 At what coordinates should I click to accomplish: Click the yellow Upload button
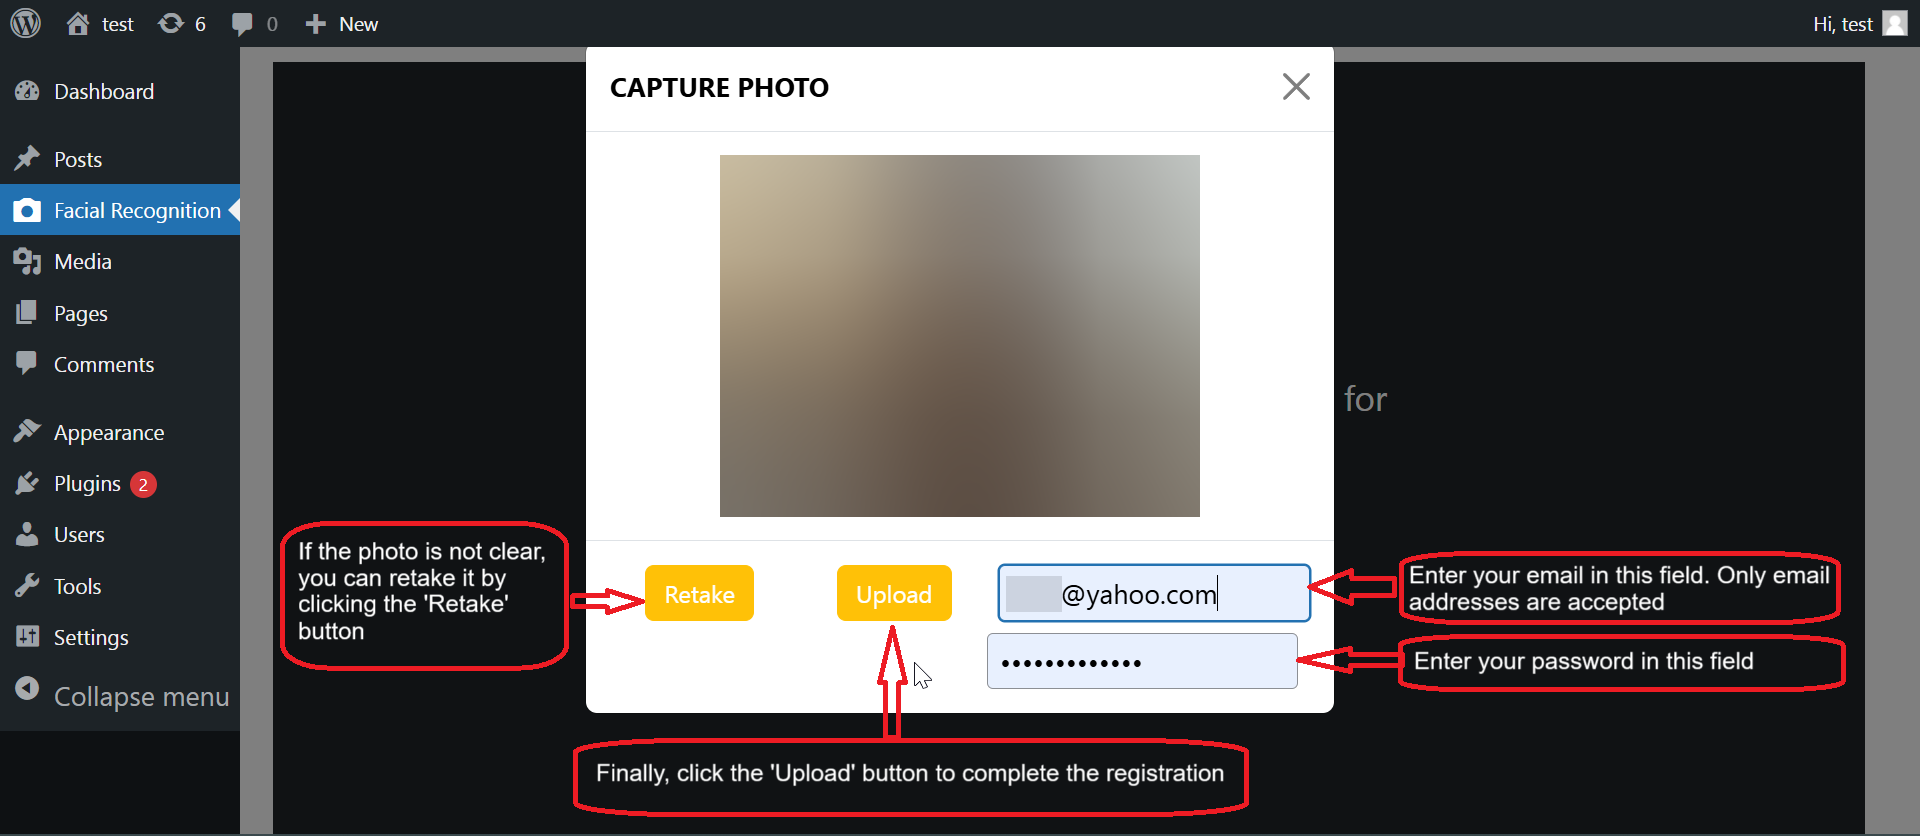pyautogui.click(x=894, y=594)
